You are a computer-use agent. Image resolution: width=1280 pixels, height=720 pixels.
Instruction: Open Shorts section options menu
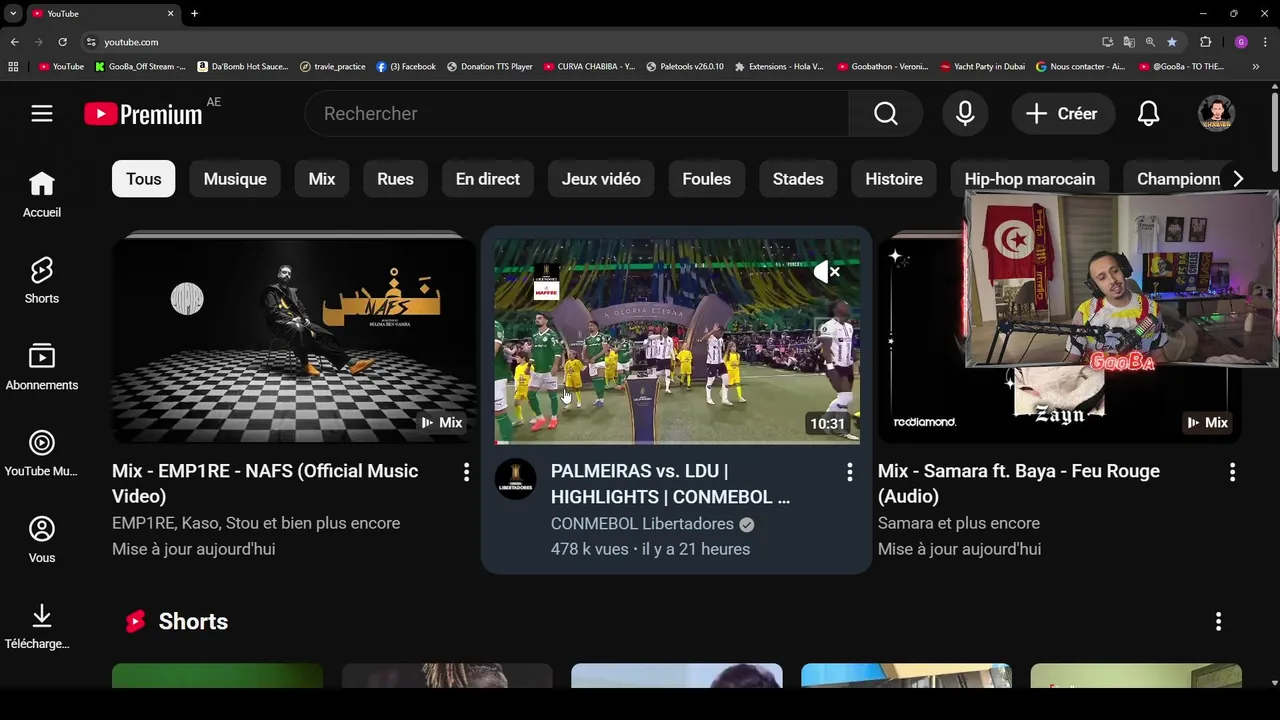[1218, 622]
